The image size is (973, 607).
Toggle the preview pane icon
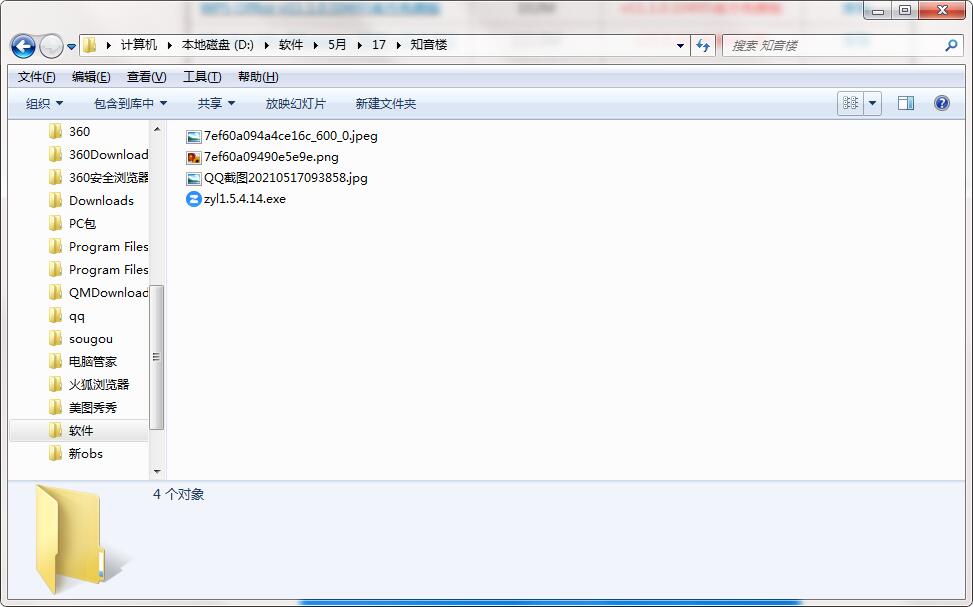906,103
